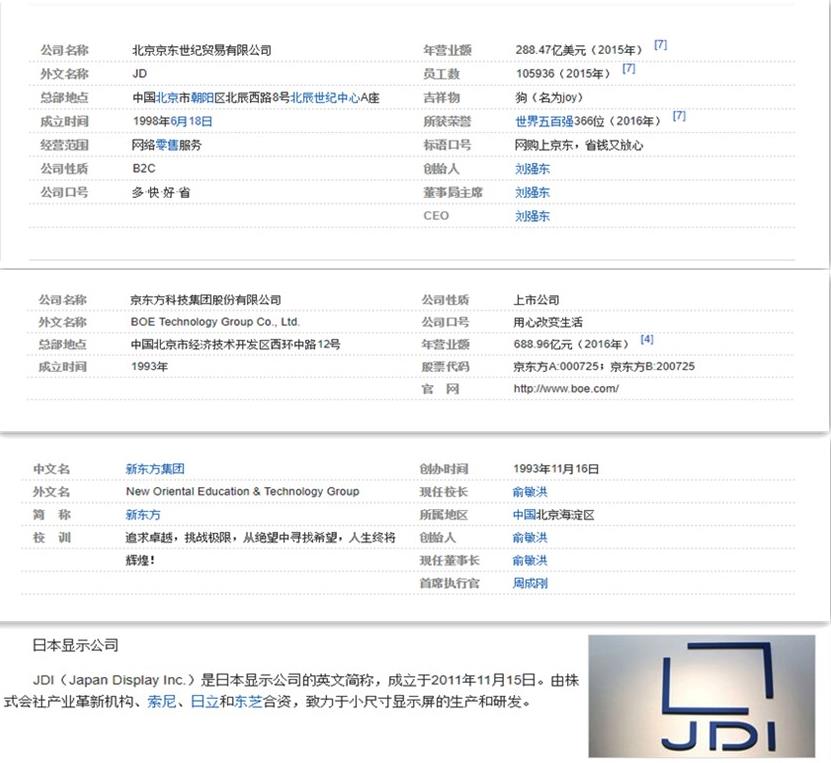Open reference [7] beside 288.47亿美元 revenue
Screen dimensions: 831x763
click(x=660, y=45)
